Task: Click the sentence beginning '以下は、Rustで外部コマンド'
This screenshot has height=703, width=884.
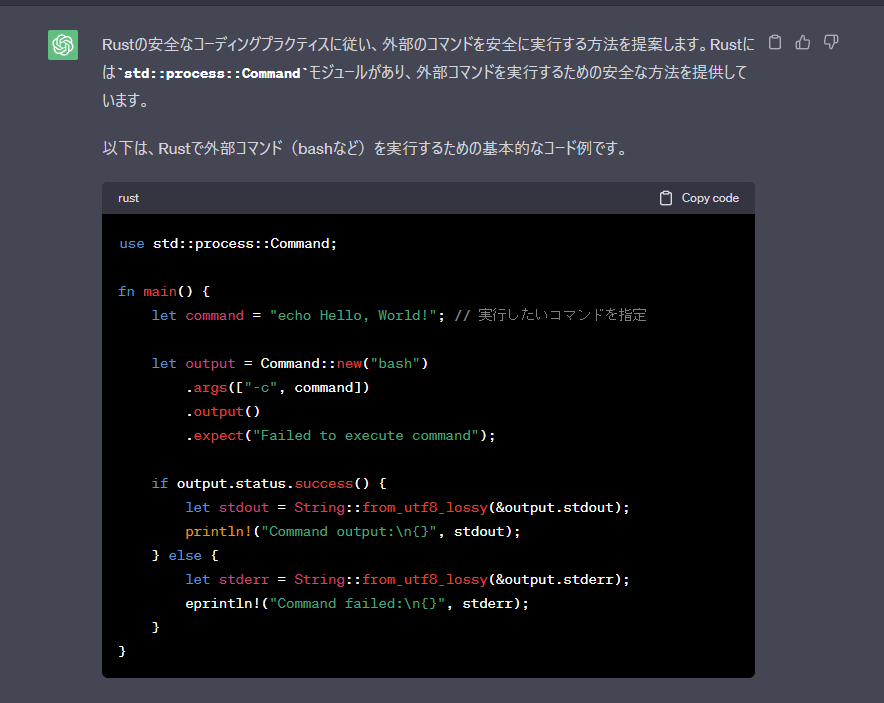Action: point(365,148)
